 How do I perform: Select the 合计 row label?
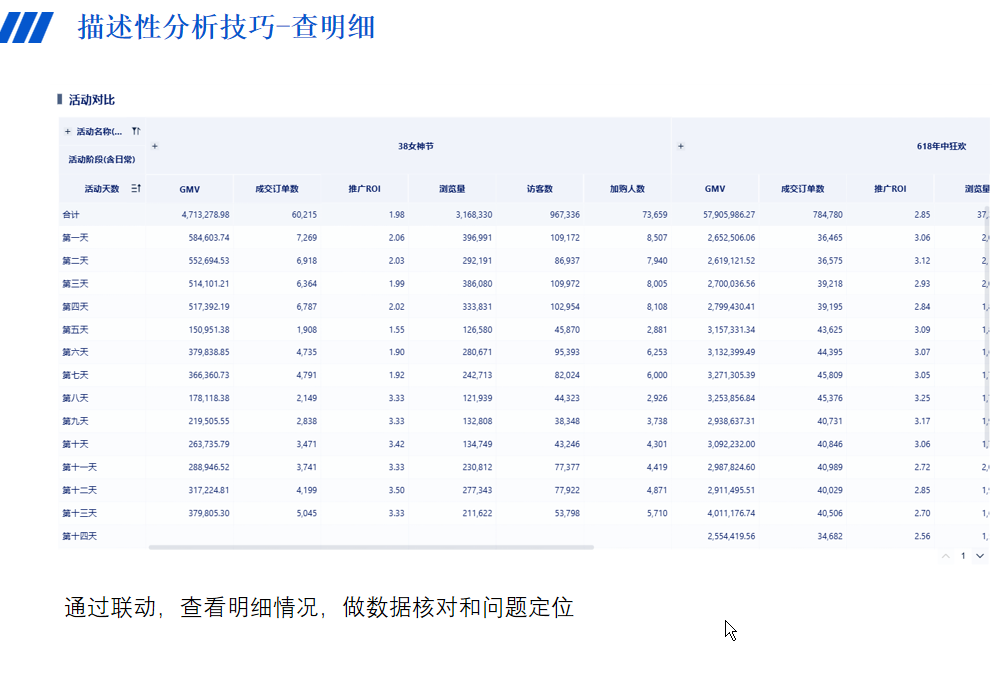click(71, 215)
